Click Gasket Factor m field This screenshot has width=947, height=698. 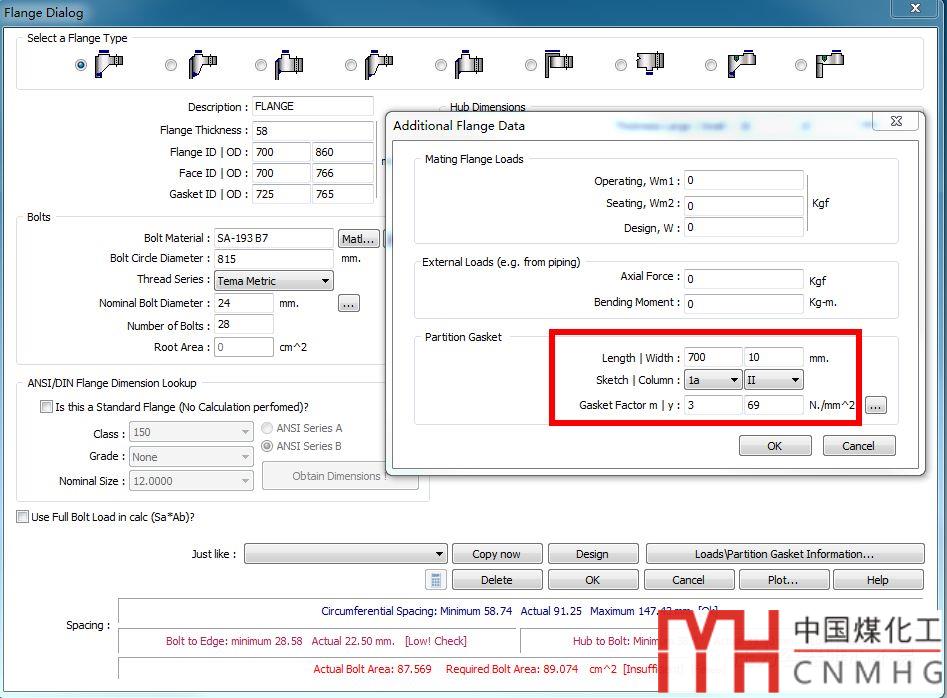(x=713, y=405)
